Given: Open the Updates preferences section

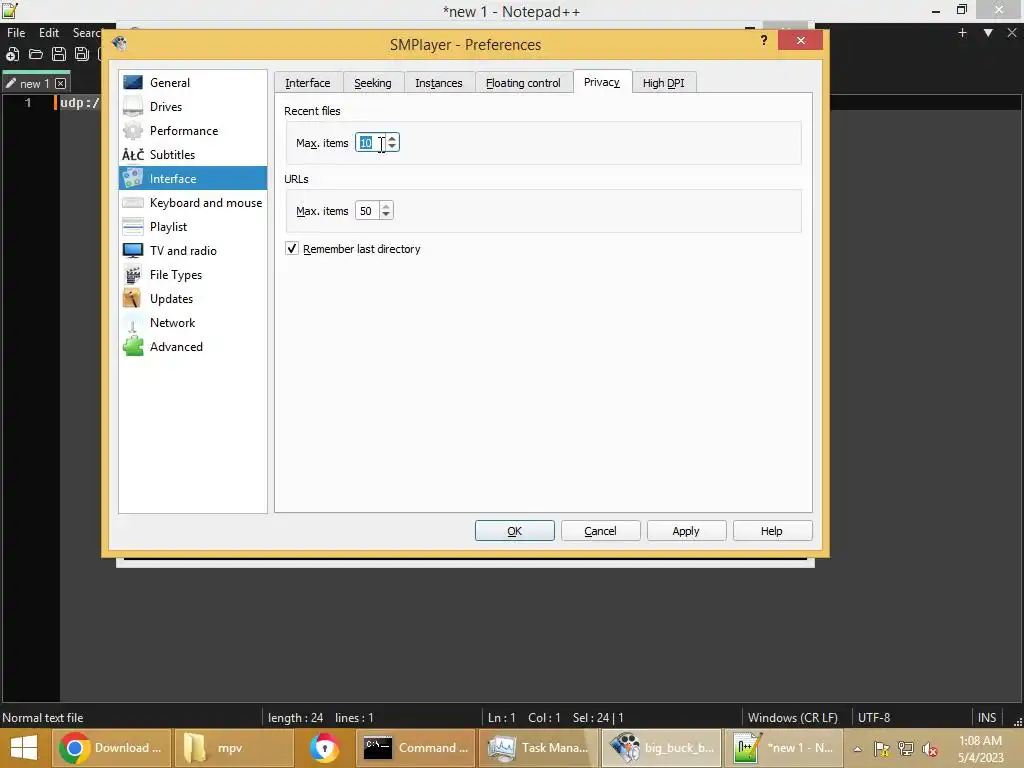Looking at the screenshot, I should (193, 298).
